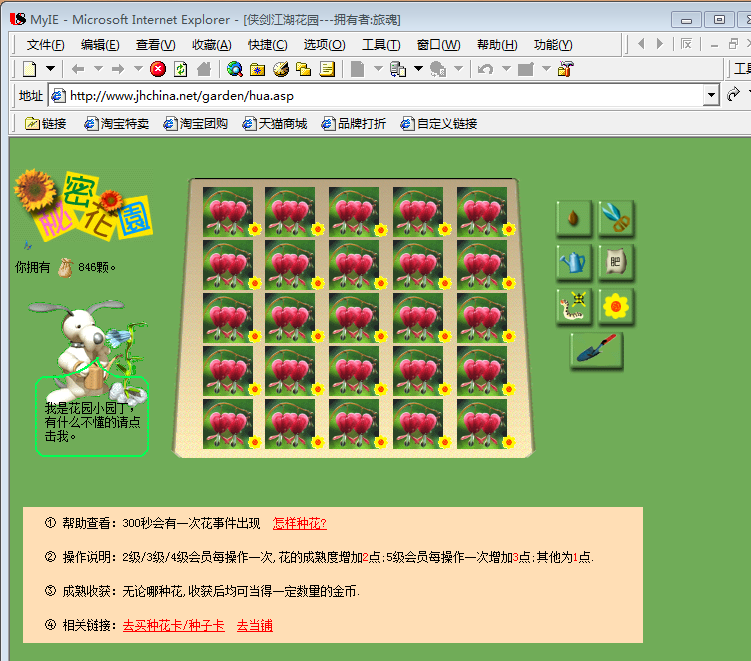Select the pruning scissors tool
The height and width of the screenshot is (661, 751).
click(x=616, y=218)
